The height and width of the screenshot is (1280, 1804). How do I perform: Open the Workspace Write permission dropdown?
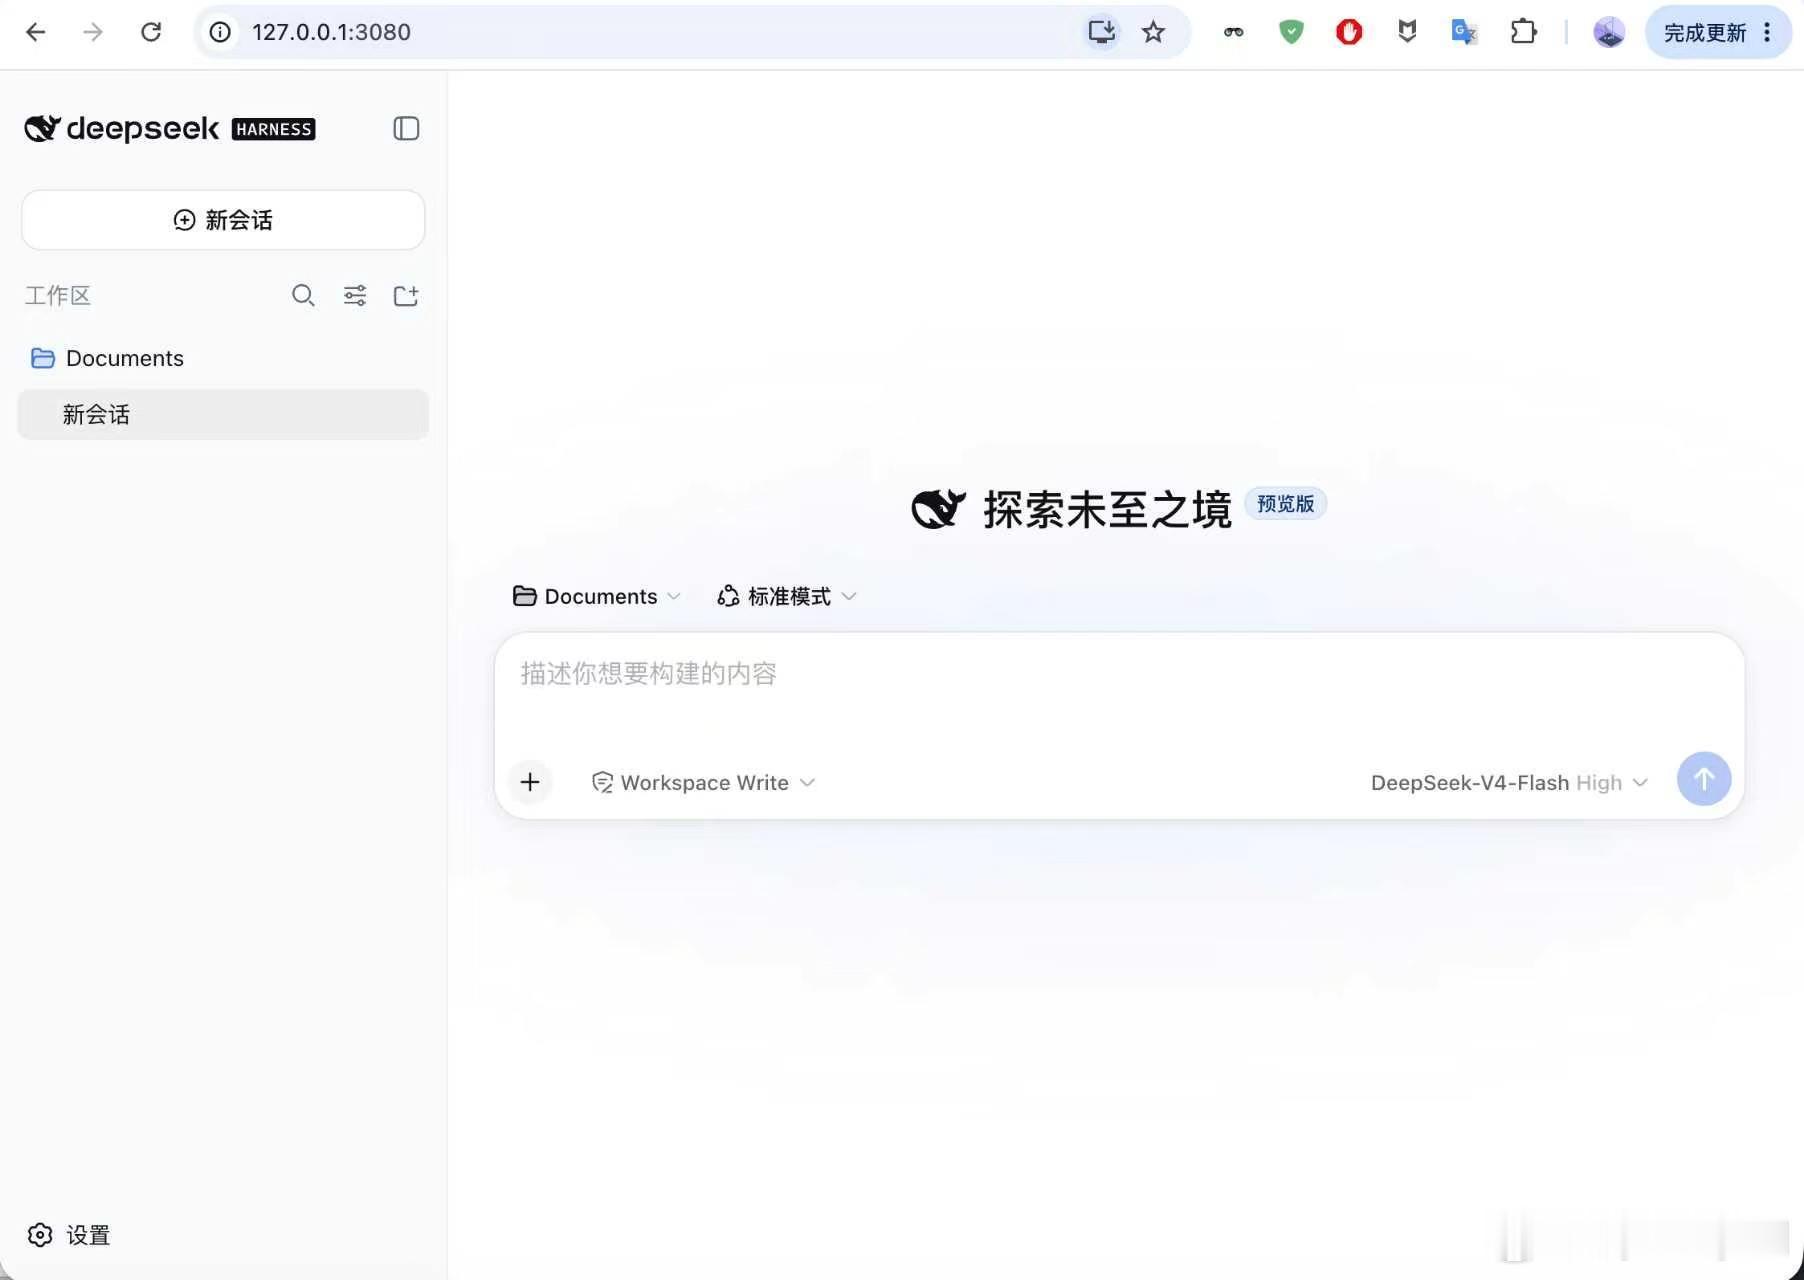tap(704, 782)
